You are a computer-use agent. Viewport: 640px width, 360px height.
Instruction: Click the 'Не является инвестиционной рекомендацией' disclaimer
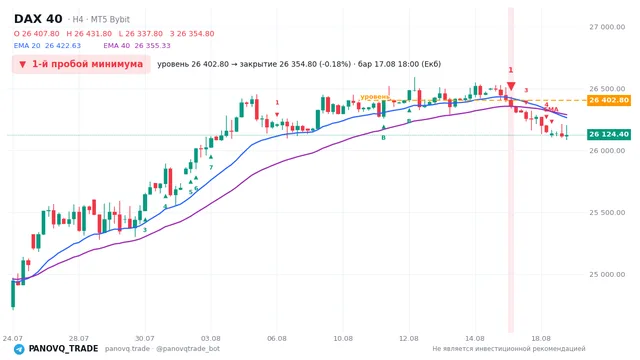(x=509, y=349)
